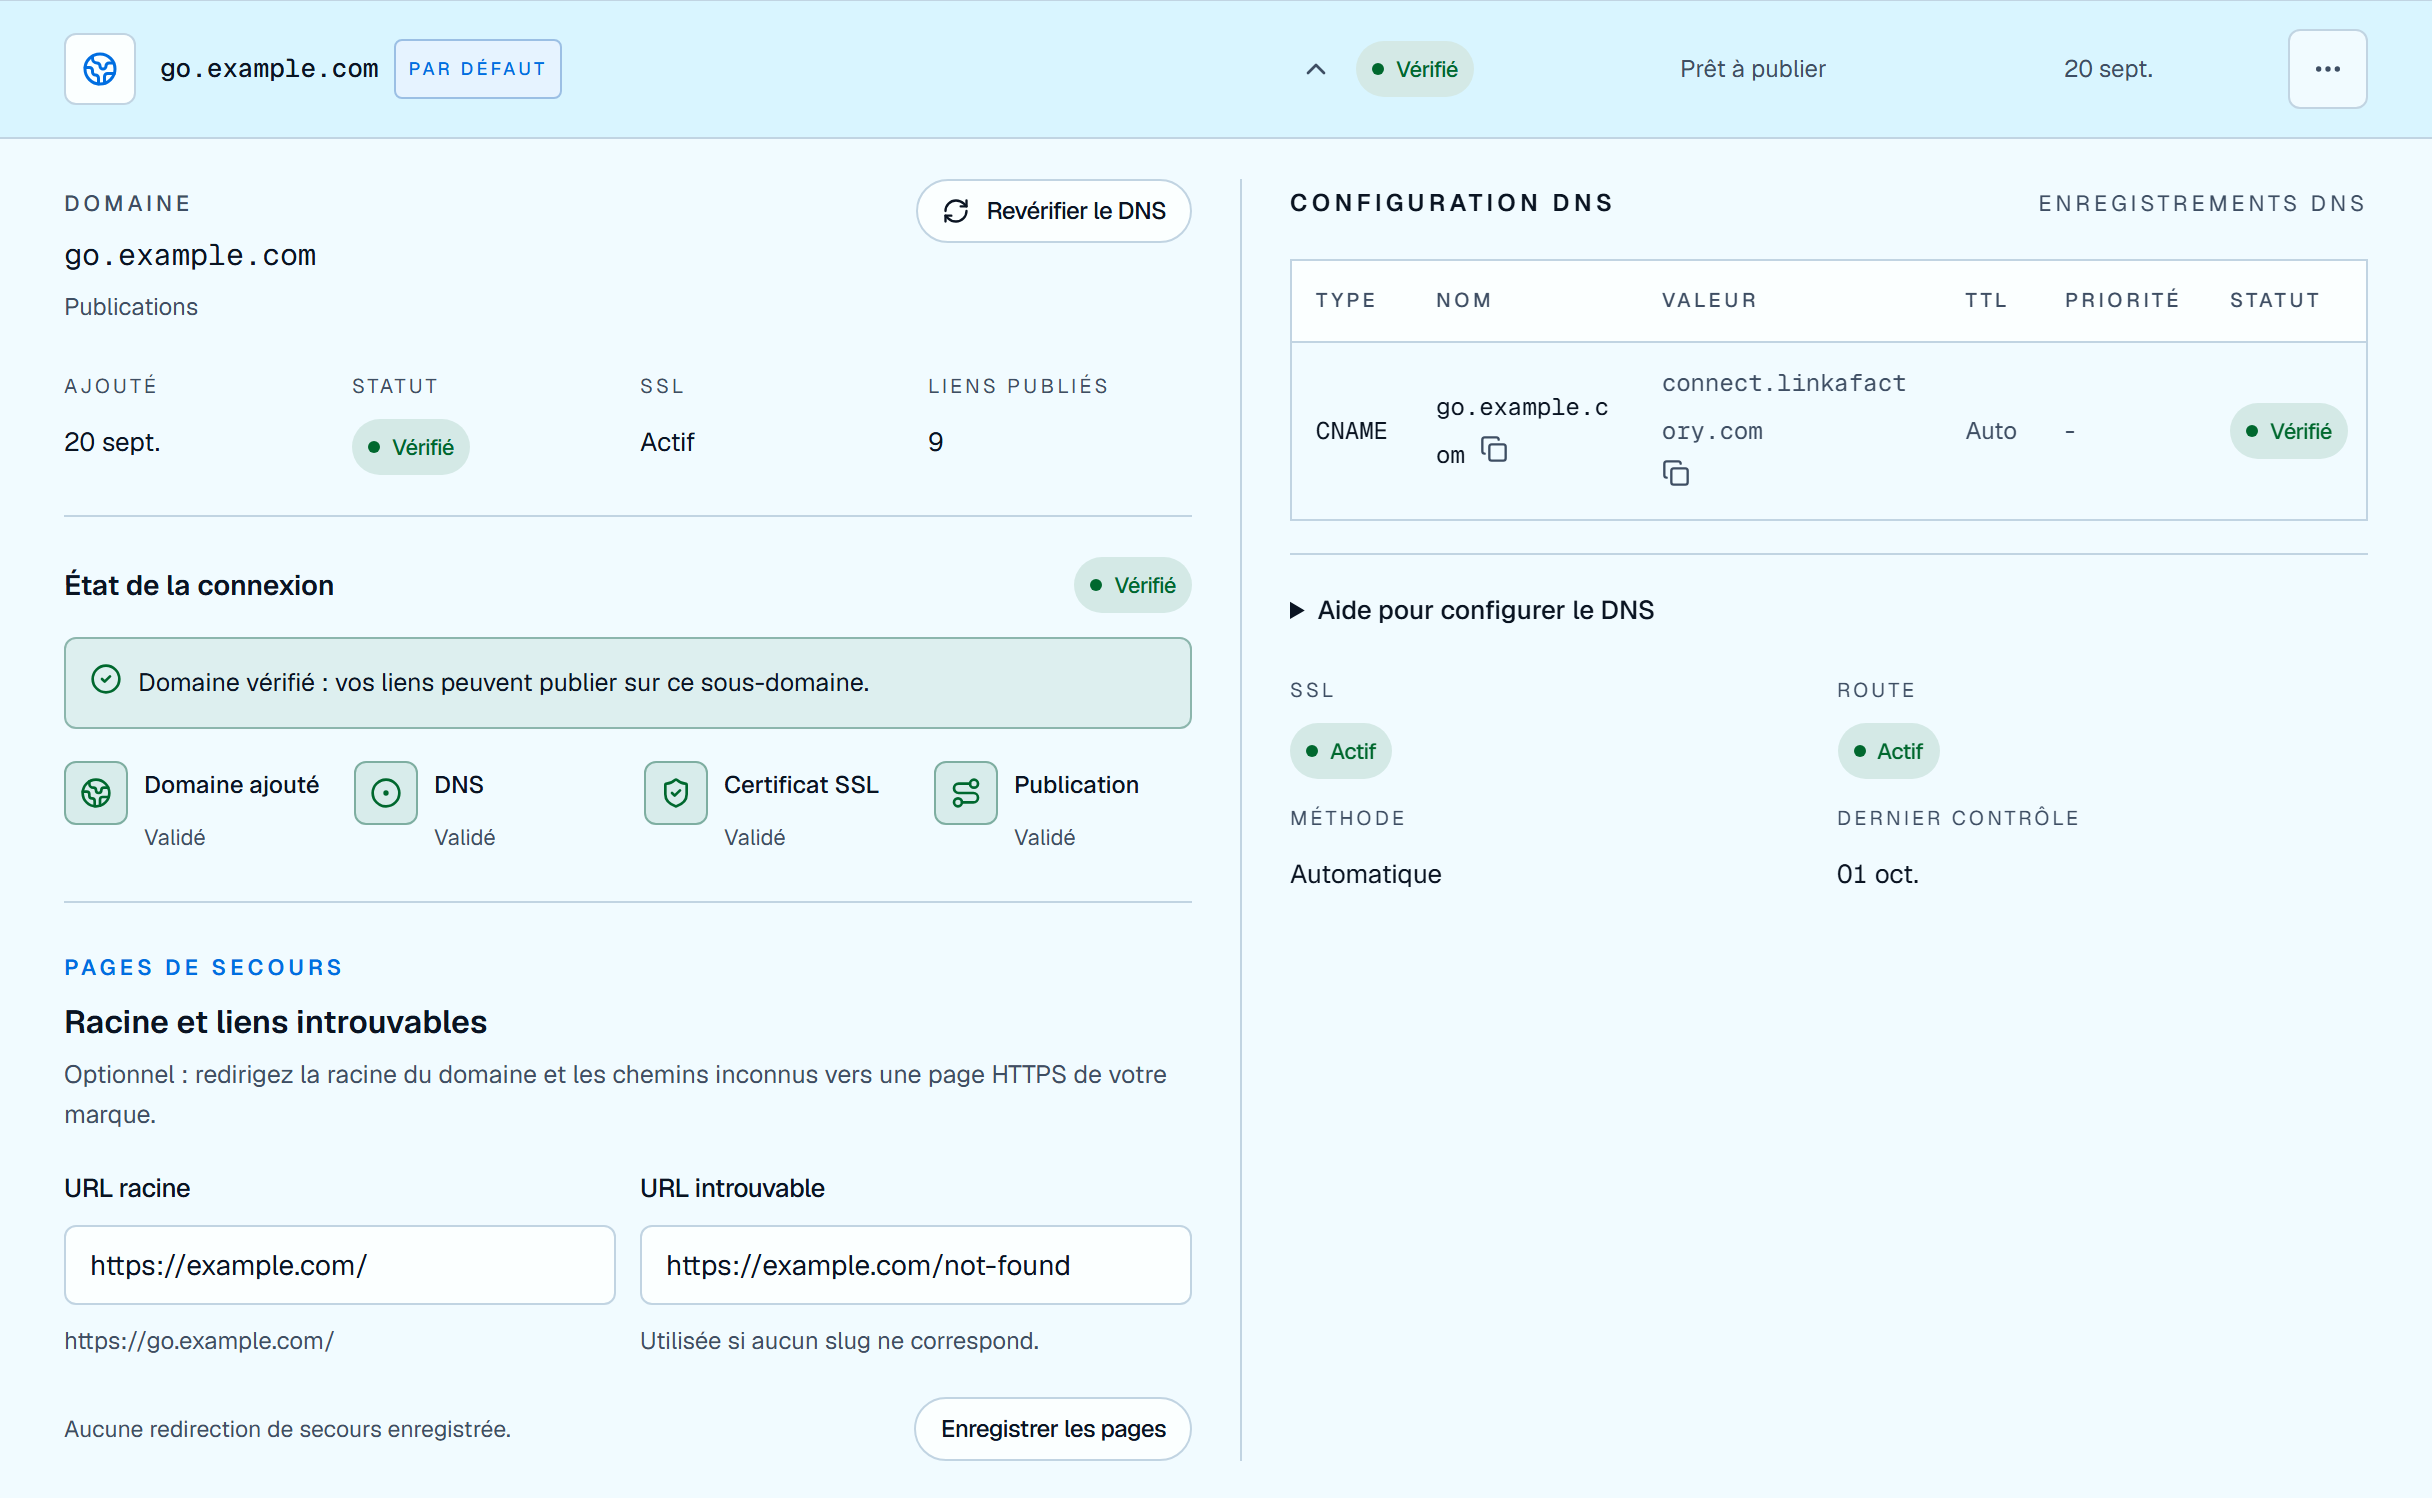
Task: Copy the connect.linkafactory.com value
Action: click(1676, 473)
